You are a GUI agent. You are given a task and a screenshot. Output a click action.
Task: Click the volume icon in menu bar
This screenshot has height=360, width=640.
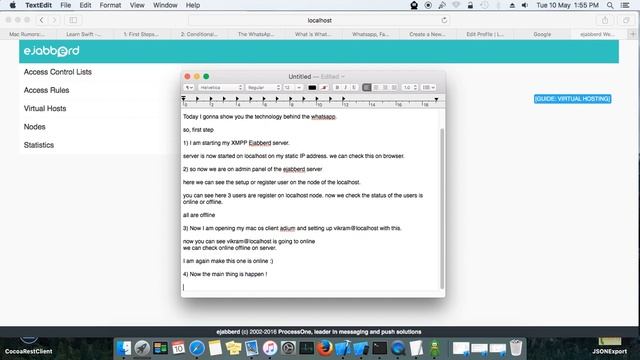tap(525, 5)
